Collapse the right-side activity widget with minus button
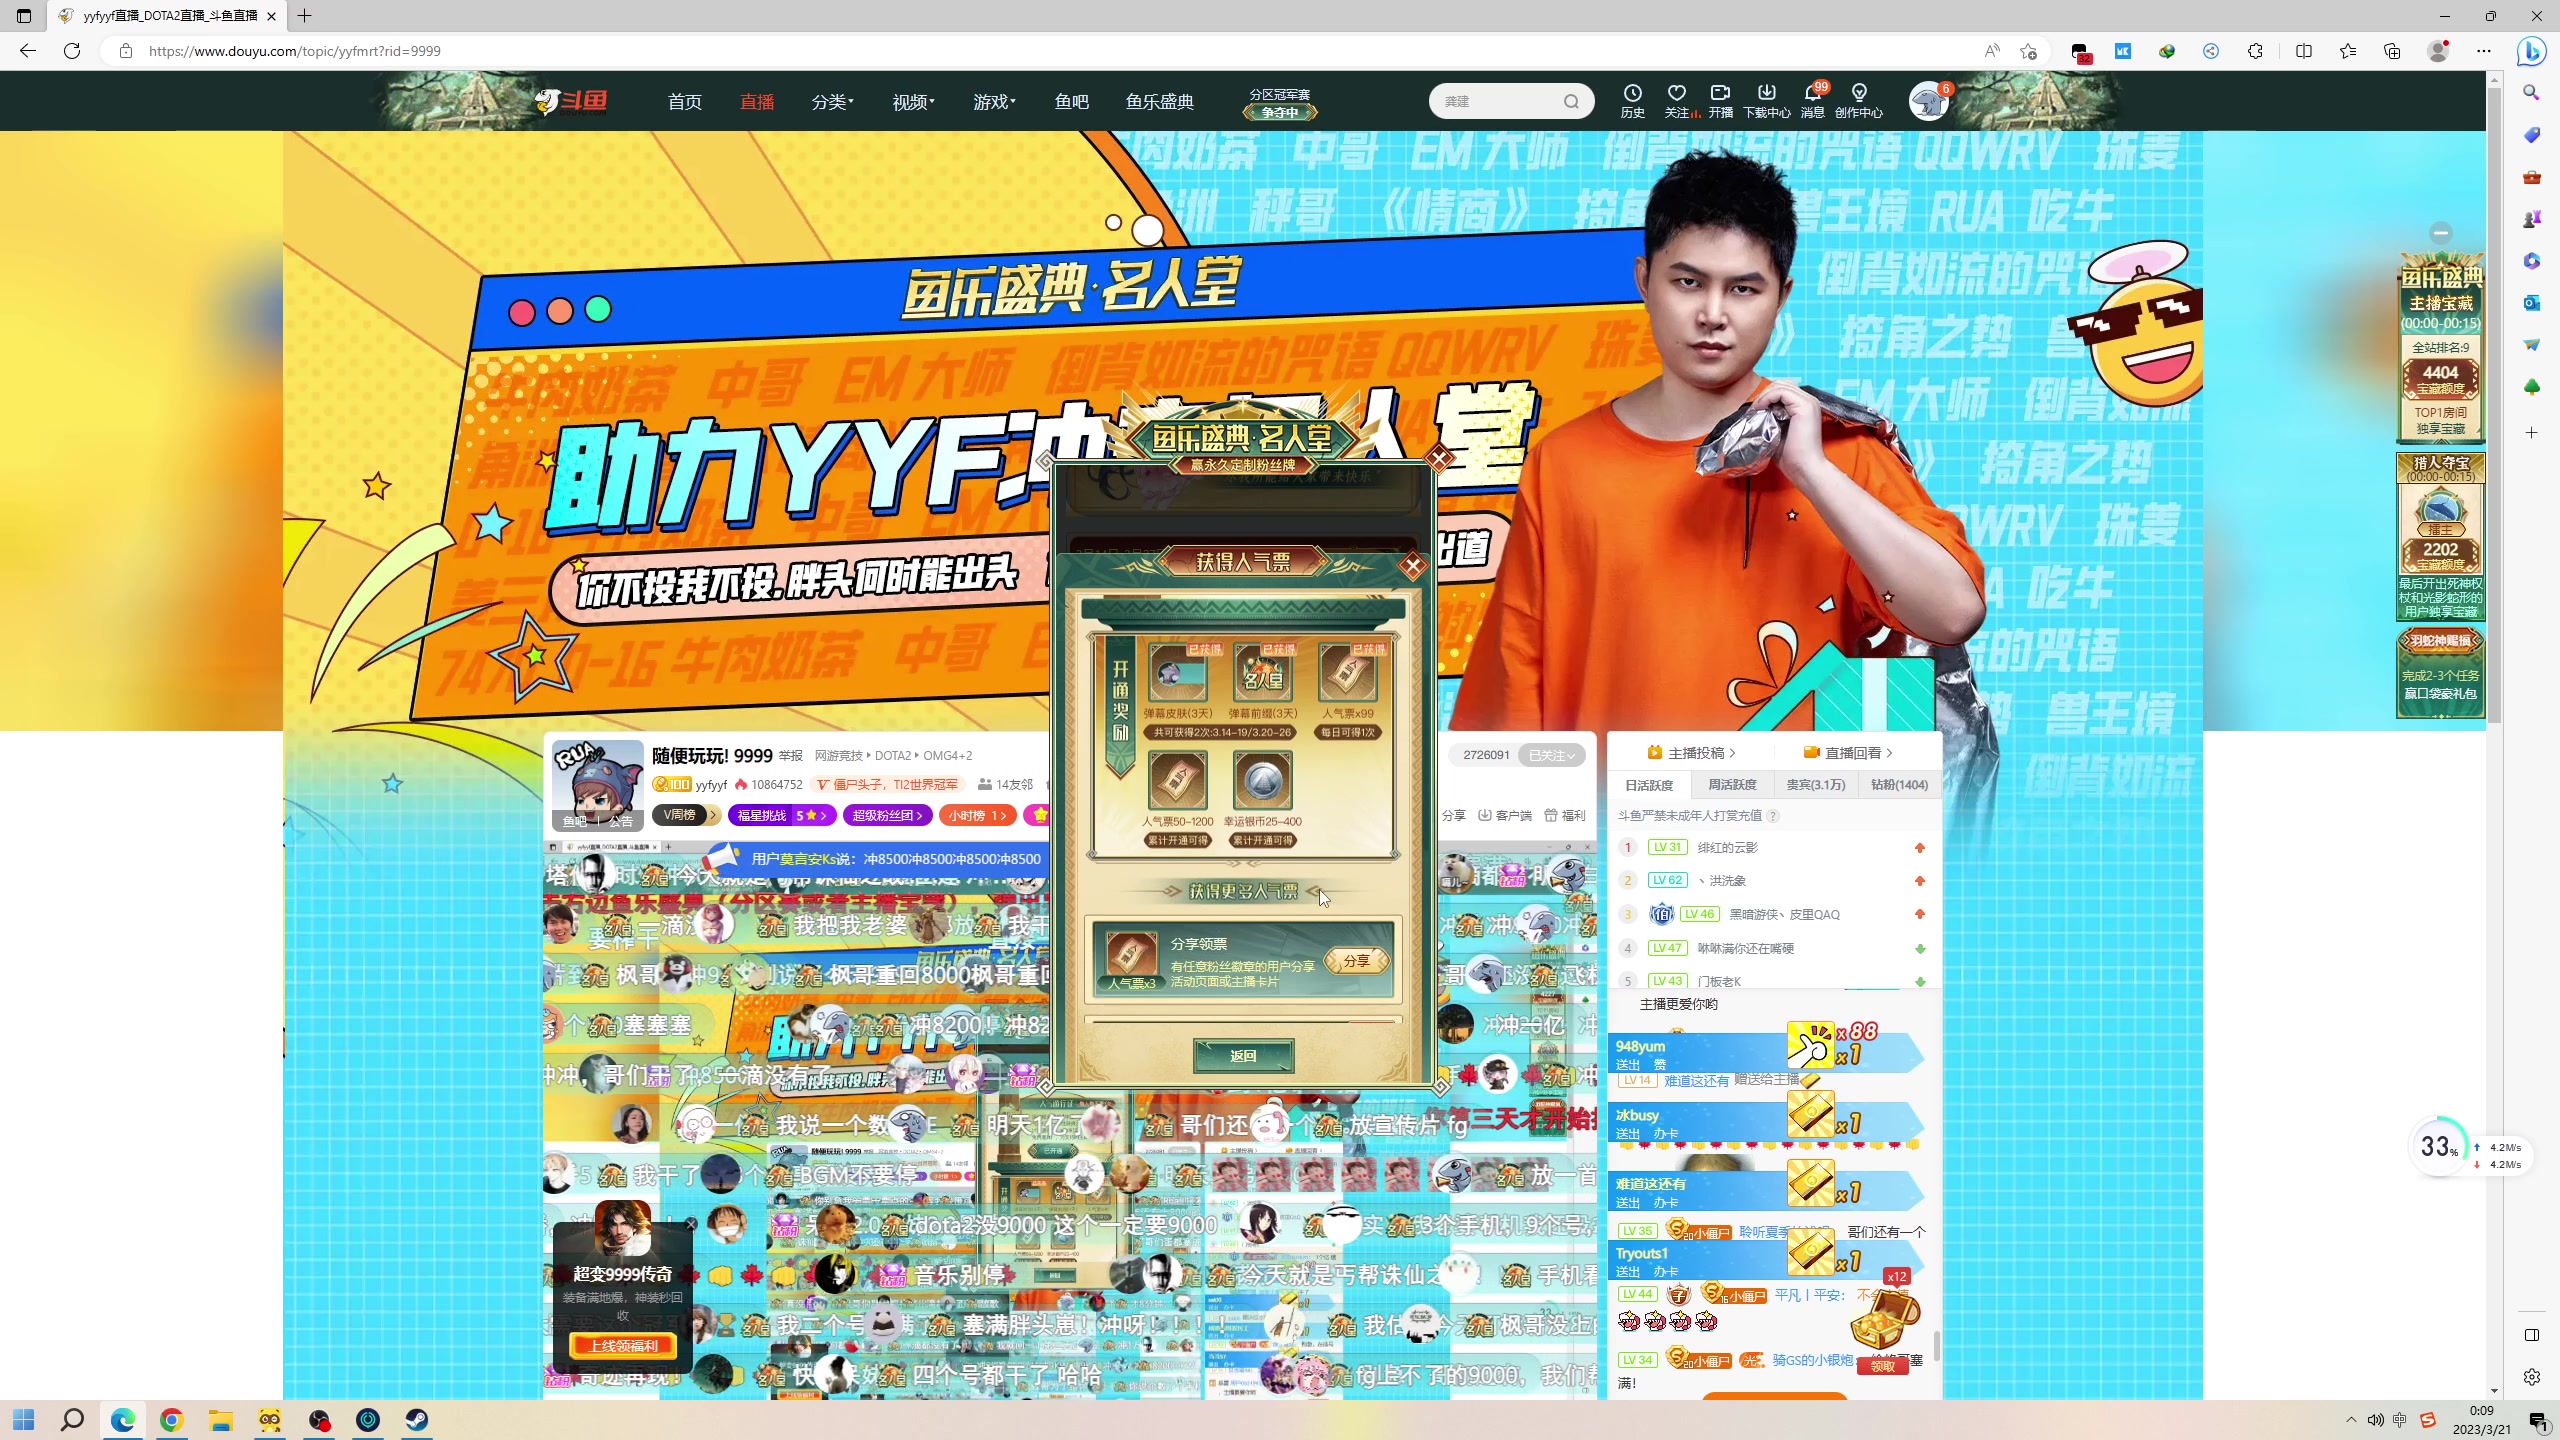Image resolution: width=2560 pixels, height=1440 pixels. point(2441,233)
